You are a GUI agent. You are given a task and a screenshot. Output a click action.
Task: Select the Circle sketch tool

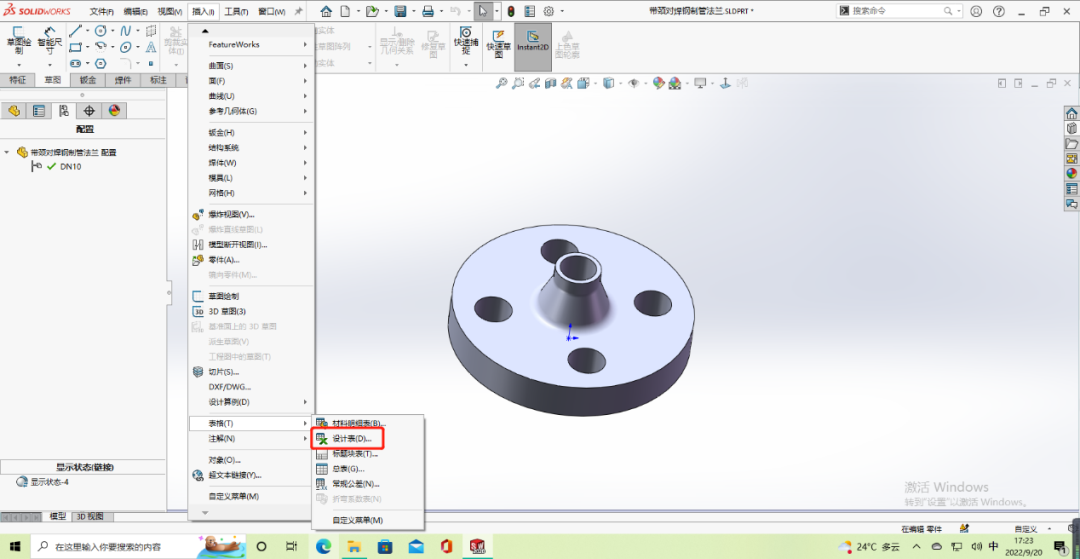pos(101,31)
